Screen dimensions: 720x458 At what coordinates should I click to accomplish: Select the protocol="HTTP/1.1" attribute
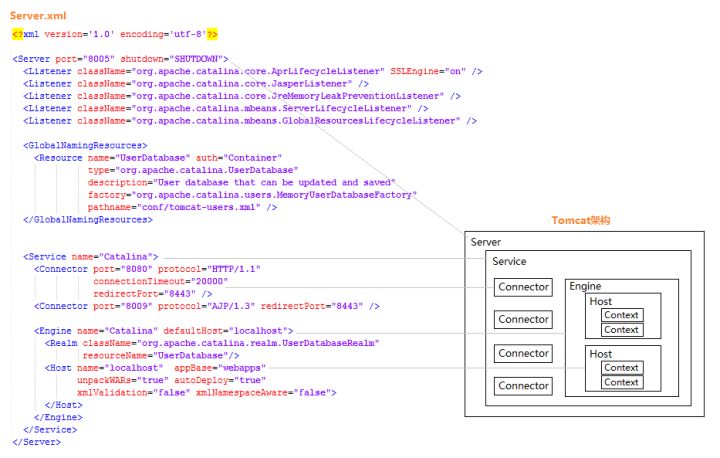click(x=209, y=269)
